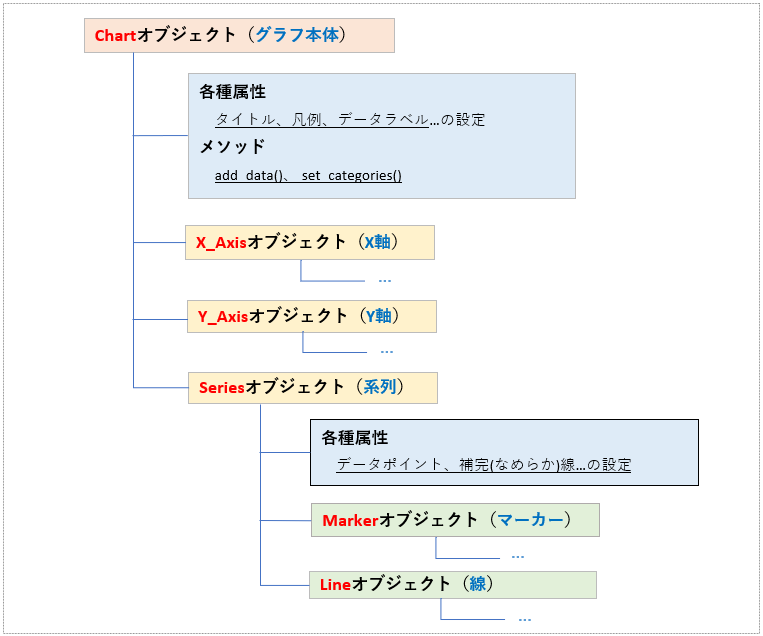The image size is (763, 636).
Task: Click the Chart object root box
Action: 239,36
